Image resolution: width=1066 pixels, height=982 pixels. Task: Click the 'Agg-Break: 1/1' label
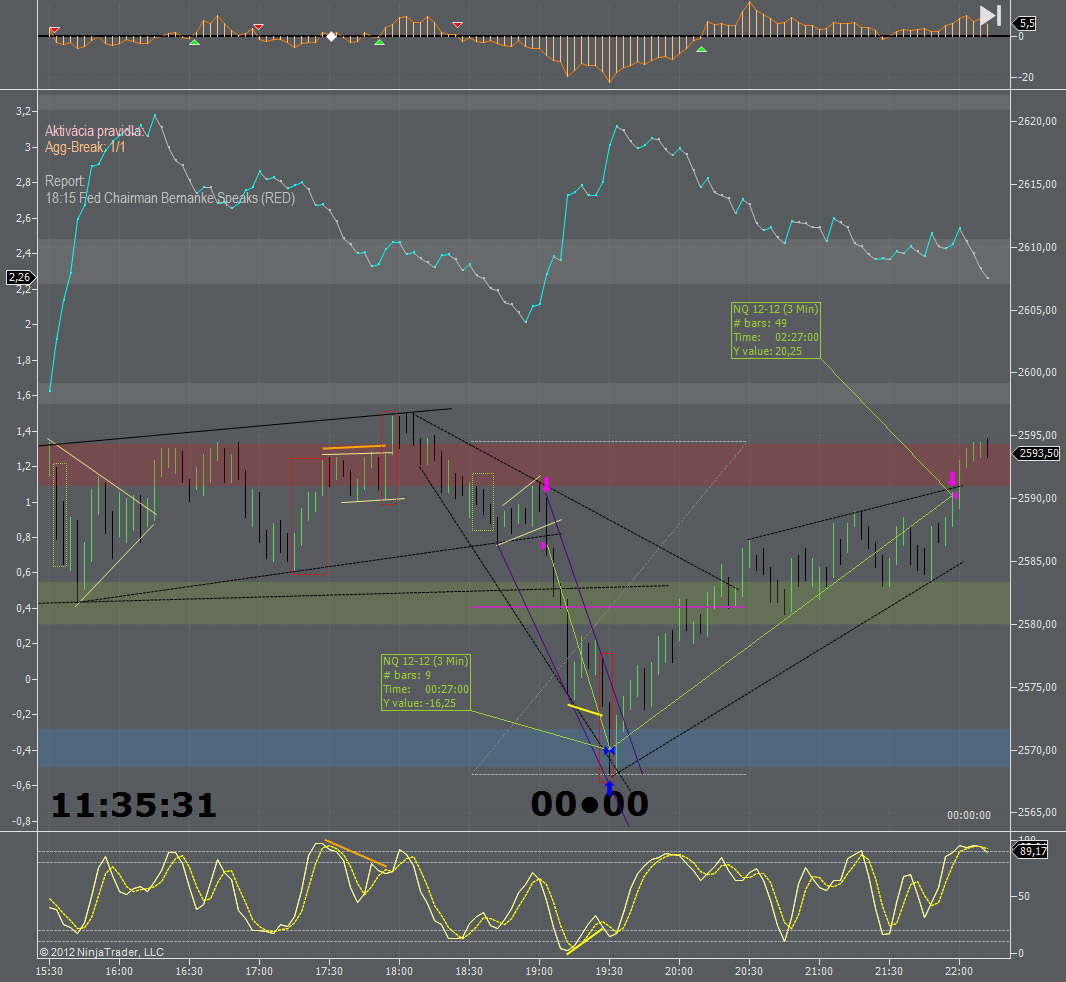(x=85, y=148)
